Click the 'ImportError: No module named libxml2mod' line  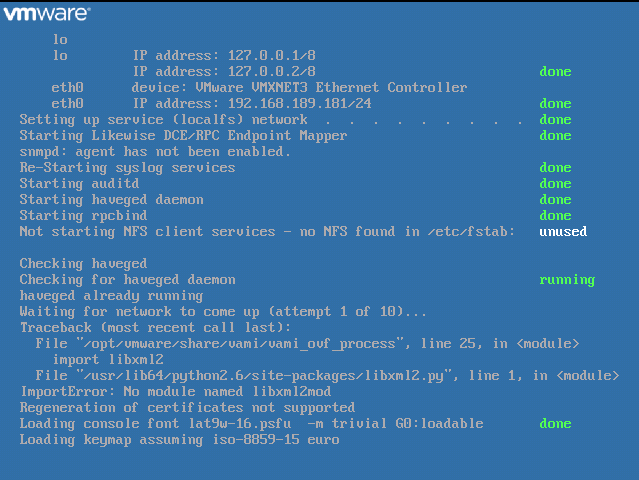[x=176, y=392]
